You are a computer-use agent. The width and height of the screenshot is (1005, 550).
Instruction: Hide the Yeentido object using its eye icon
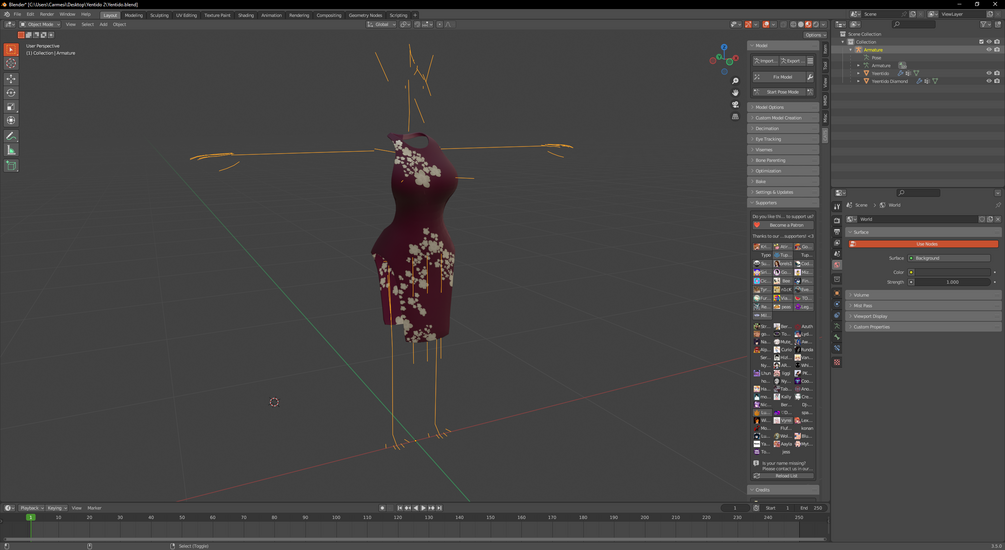click(x=989, y=73)
